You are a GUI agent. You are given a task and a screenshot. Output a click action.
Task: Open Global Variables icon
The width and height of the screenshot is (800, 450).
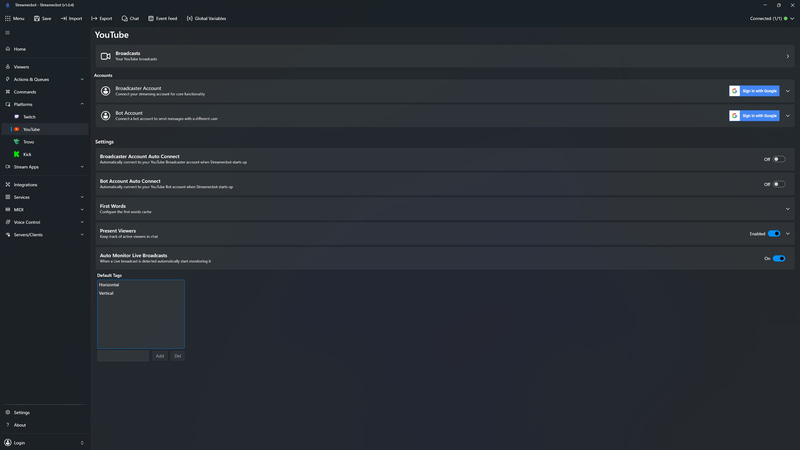[x=190, y=18]
